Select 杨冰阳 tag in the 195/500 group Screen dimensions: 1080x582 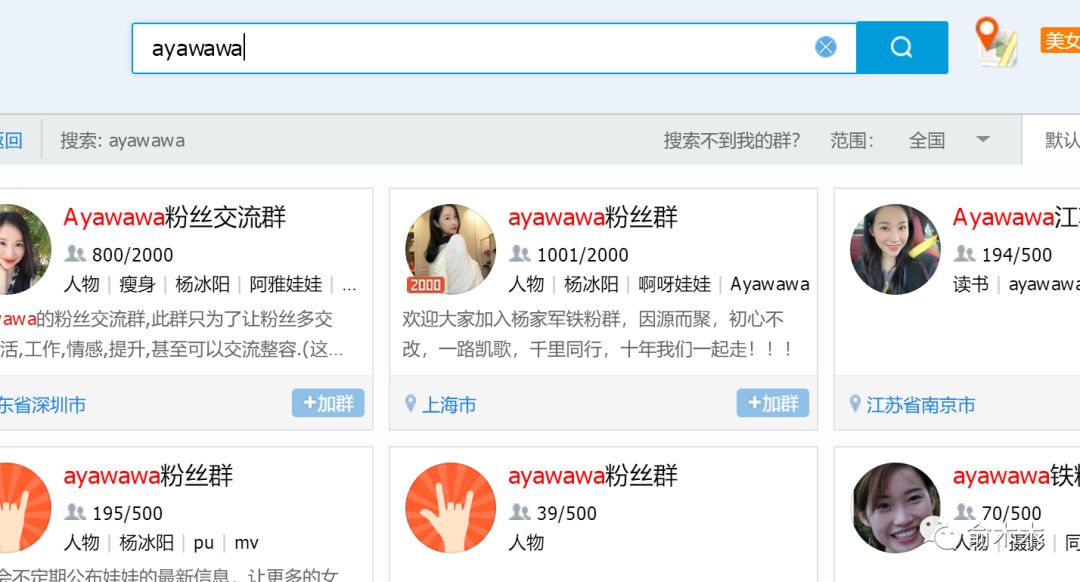click(x=147, y=543)
